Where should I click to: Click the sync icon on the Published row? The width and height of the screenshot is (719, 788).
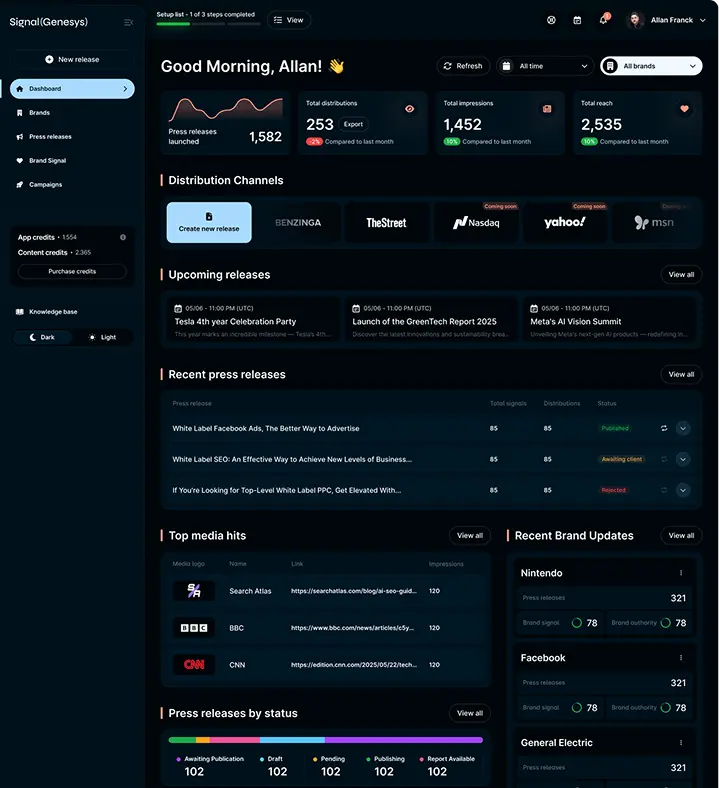(x=664, y=428)
